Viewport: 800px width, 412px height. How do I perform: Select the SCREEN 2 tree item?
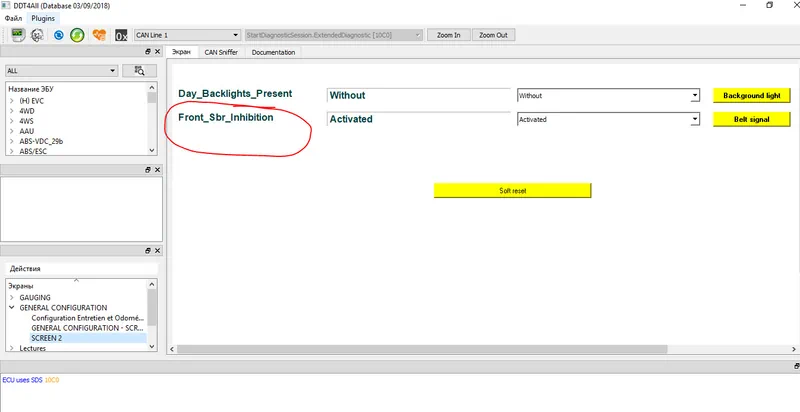click(47, 338)
